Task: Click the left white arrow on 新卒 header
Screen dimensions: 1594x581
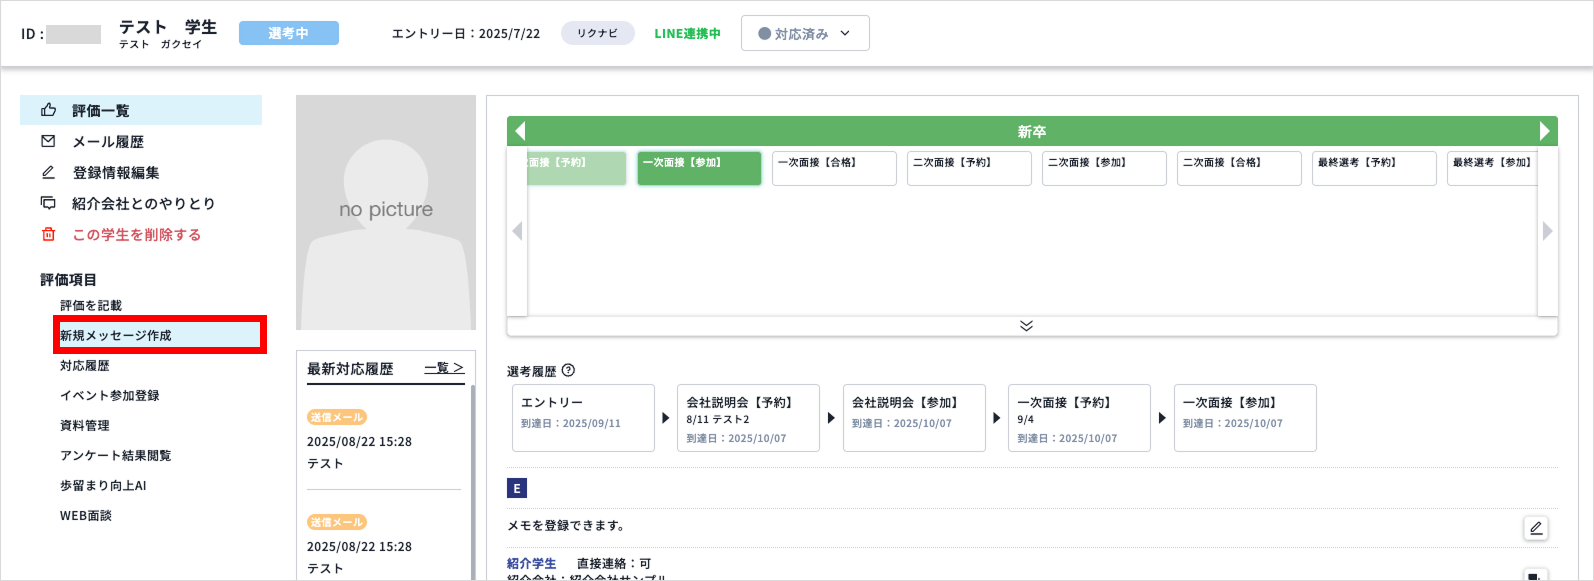Action: pyautogui.click(x=519, y=131)
